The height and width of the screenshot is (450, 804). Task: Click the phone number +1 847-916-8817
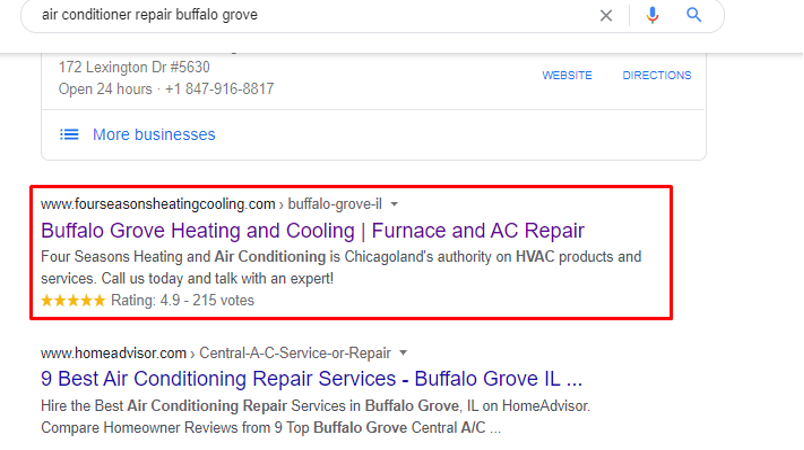pyautogui.click(x=219, y=89)
